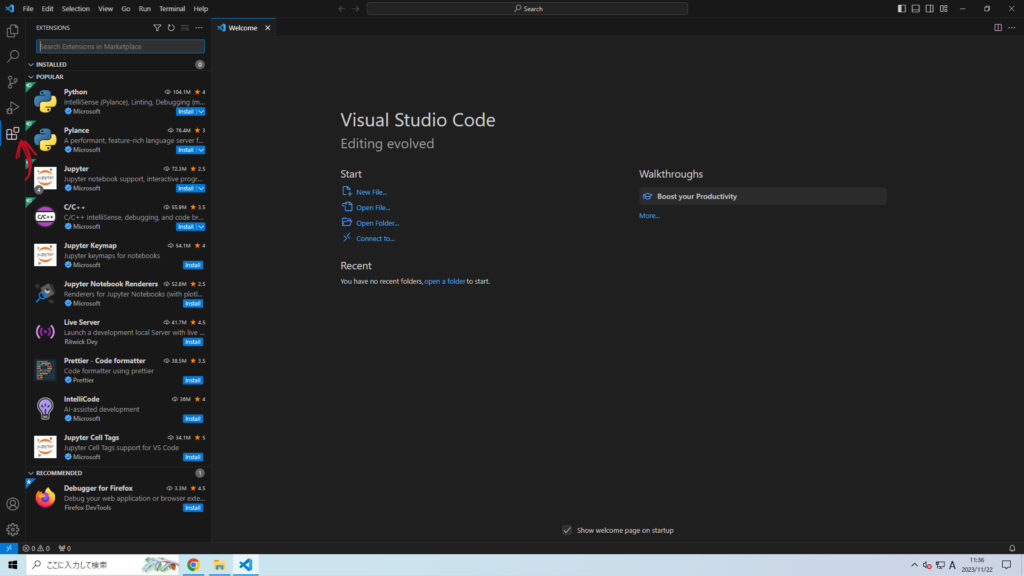Filter extensions using the funnel icon
This screenshot has width=1024, height=576.
point(157,28)
